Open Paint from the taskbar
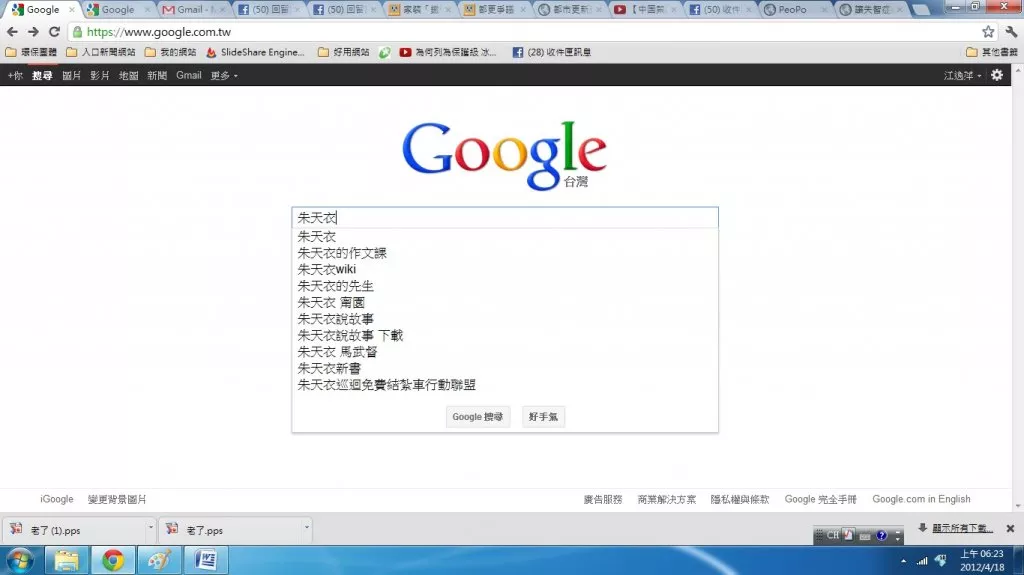1024x575 pixels. tap(159, 561)
